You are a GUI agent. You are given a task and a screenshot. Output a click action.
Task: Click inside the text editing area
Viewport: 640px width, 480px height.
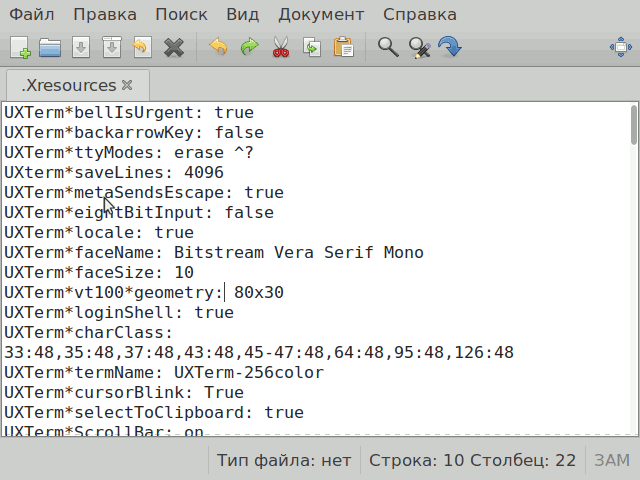tap(316, 269)
